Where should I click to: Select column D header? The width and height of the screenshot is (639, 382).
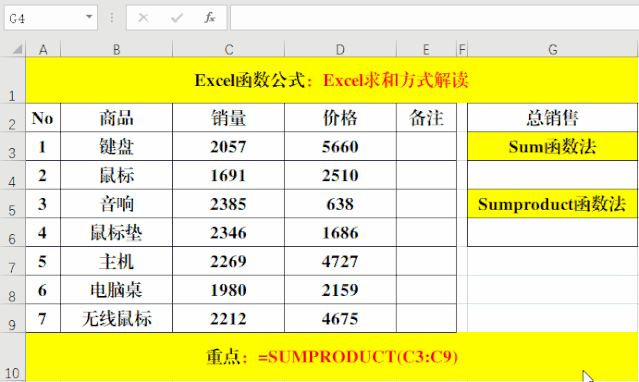point(340,49)
